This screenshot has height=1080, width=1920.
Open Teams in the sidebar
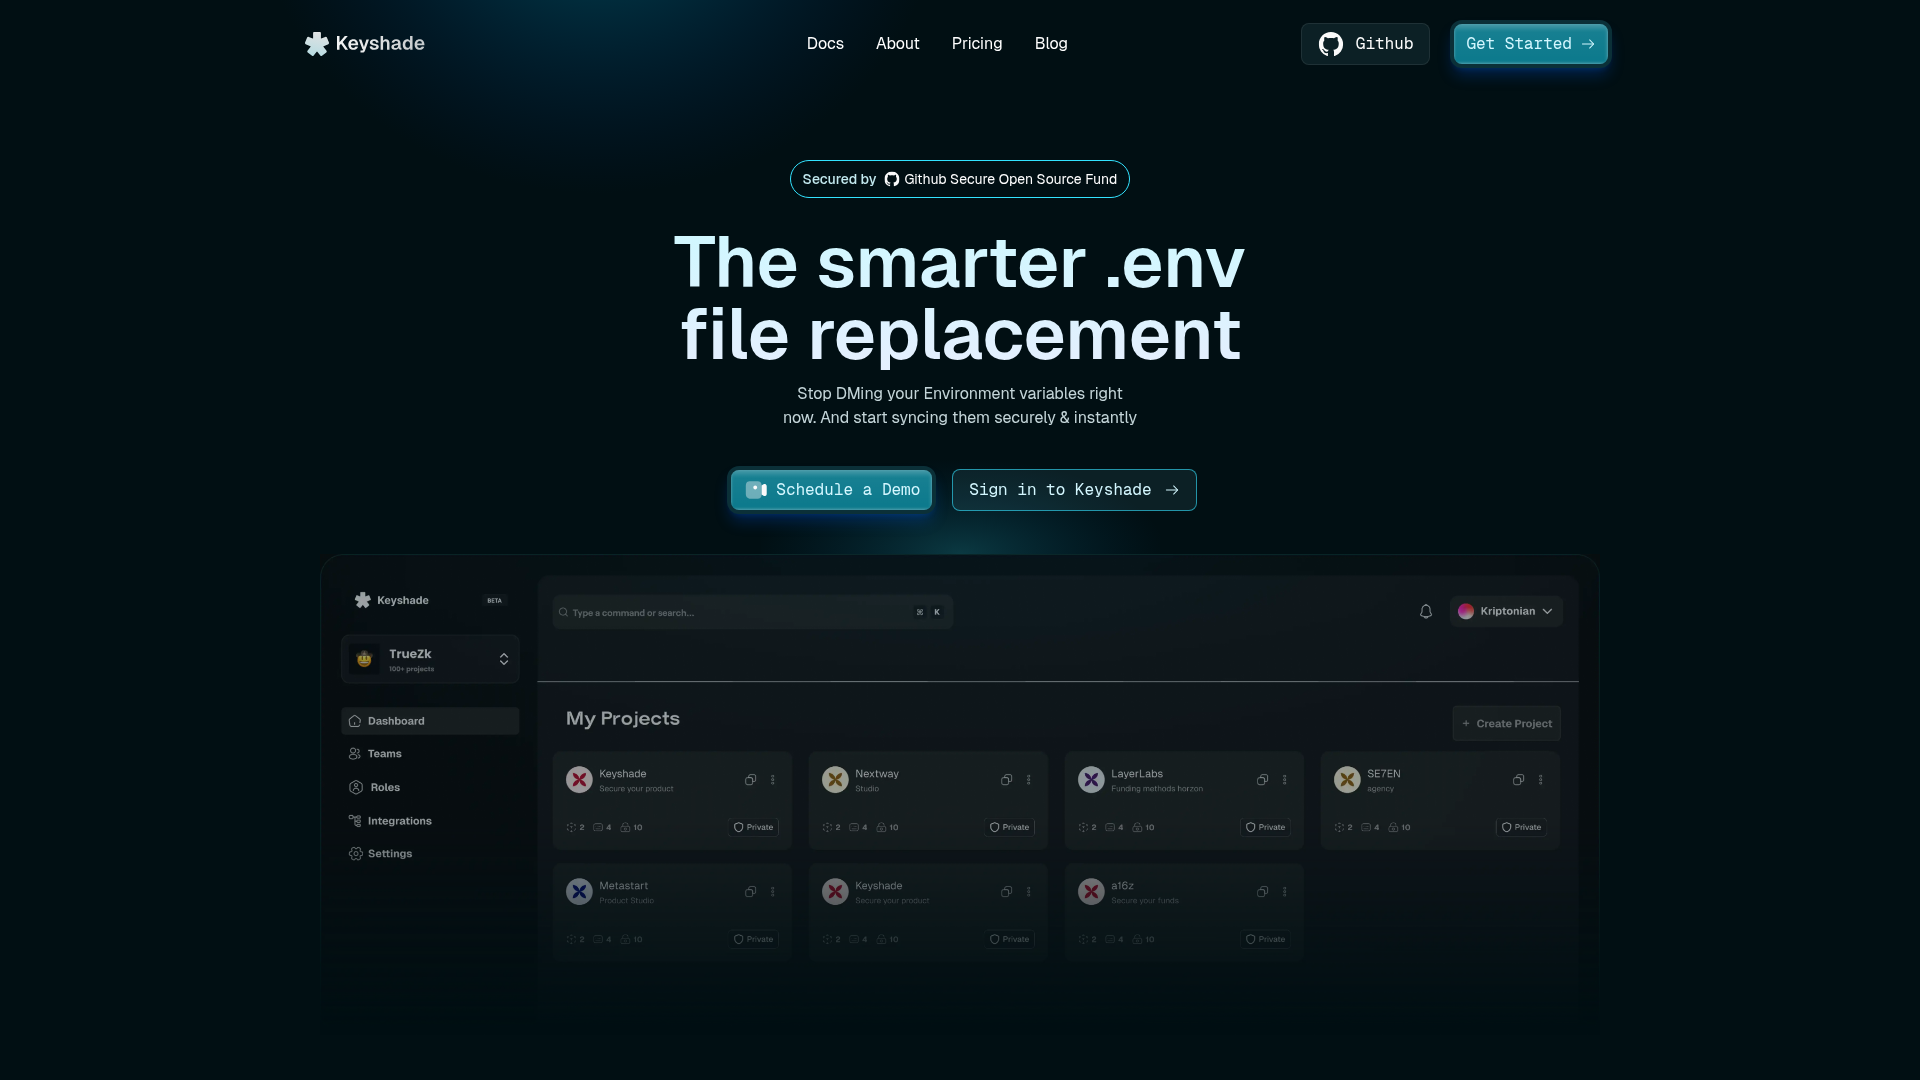(x=375, y=754)
